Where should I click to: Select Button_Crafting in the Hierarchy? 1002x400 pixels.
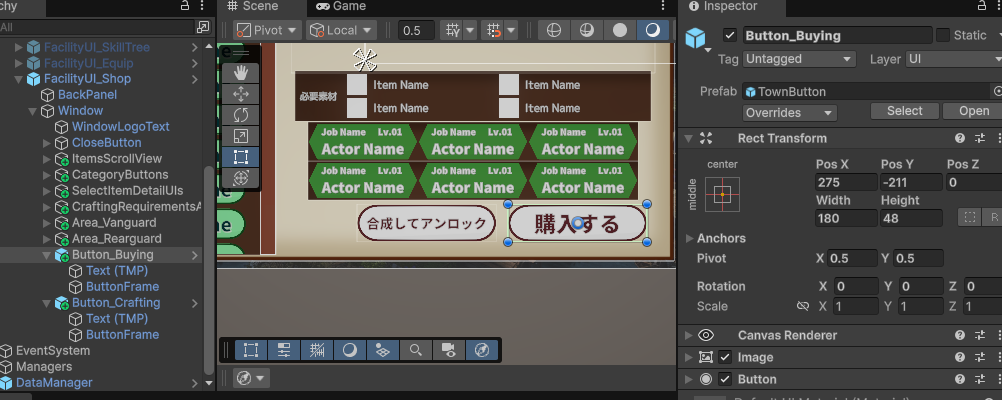point(116,303)
